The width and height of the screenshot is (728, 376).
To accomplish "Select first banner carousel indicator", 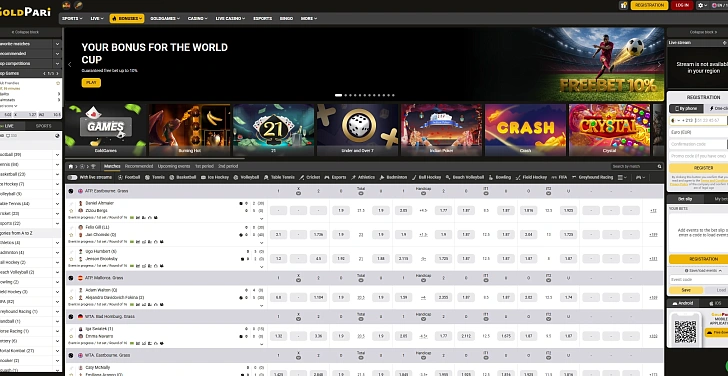I will click(338, 95).
